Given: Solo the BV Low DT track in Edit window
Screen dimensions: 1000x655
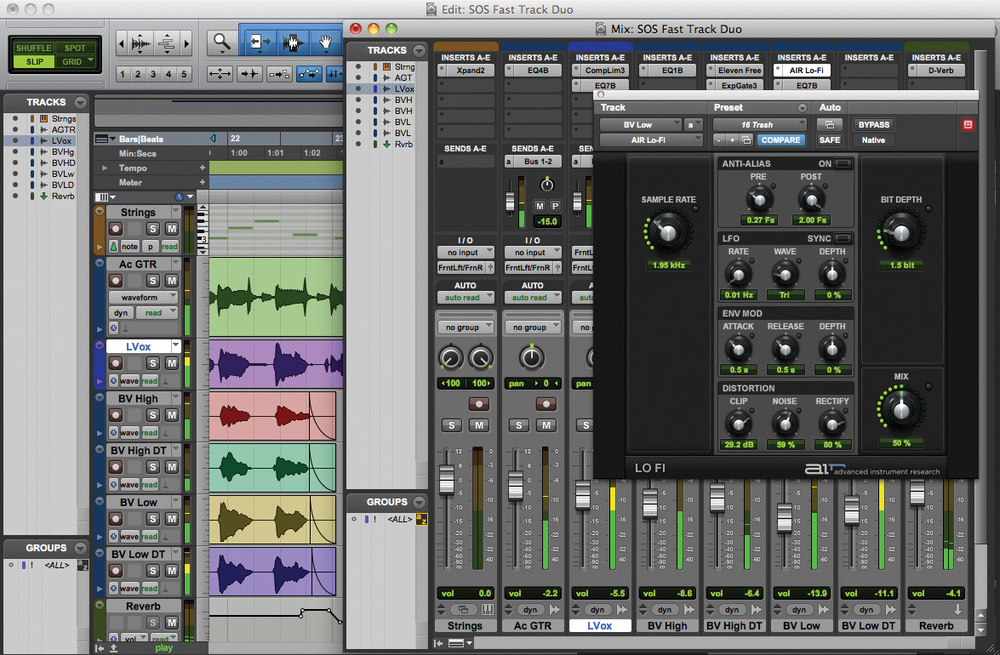Looking at the screenshot, I should click(x=152, y=571).
